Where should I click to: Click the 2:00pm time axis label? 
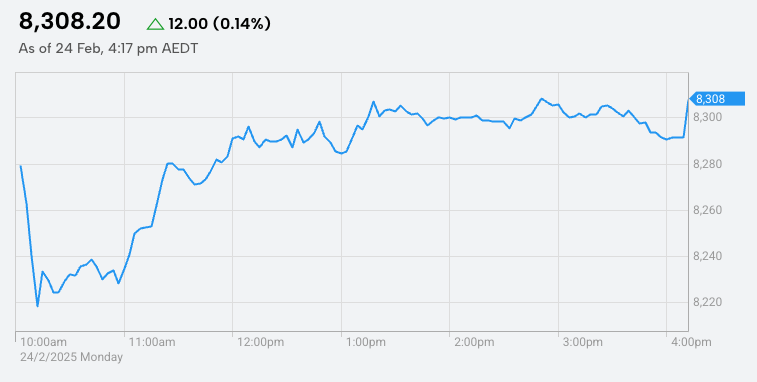[x=475, y=342]
